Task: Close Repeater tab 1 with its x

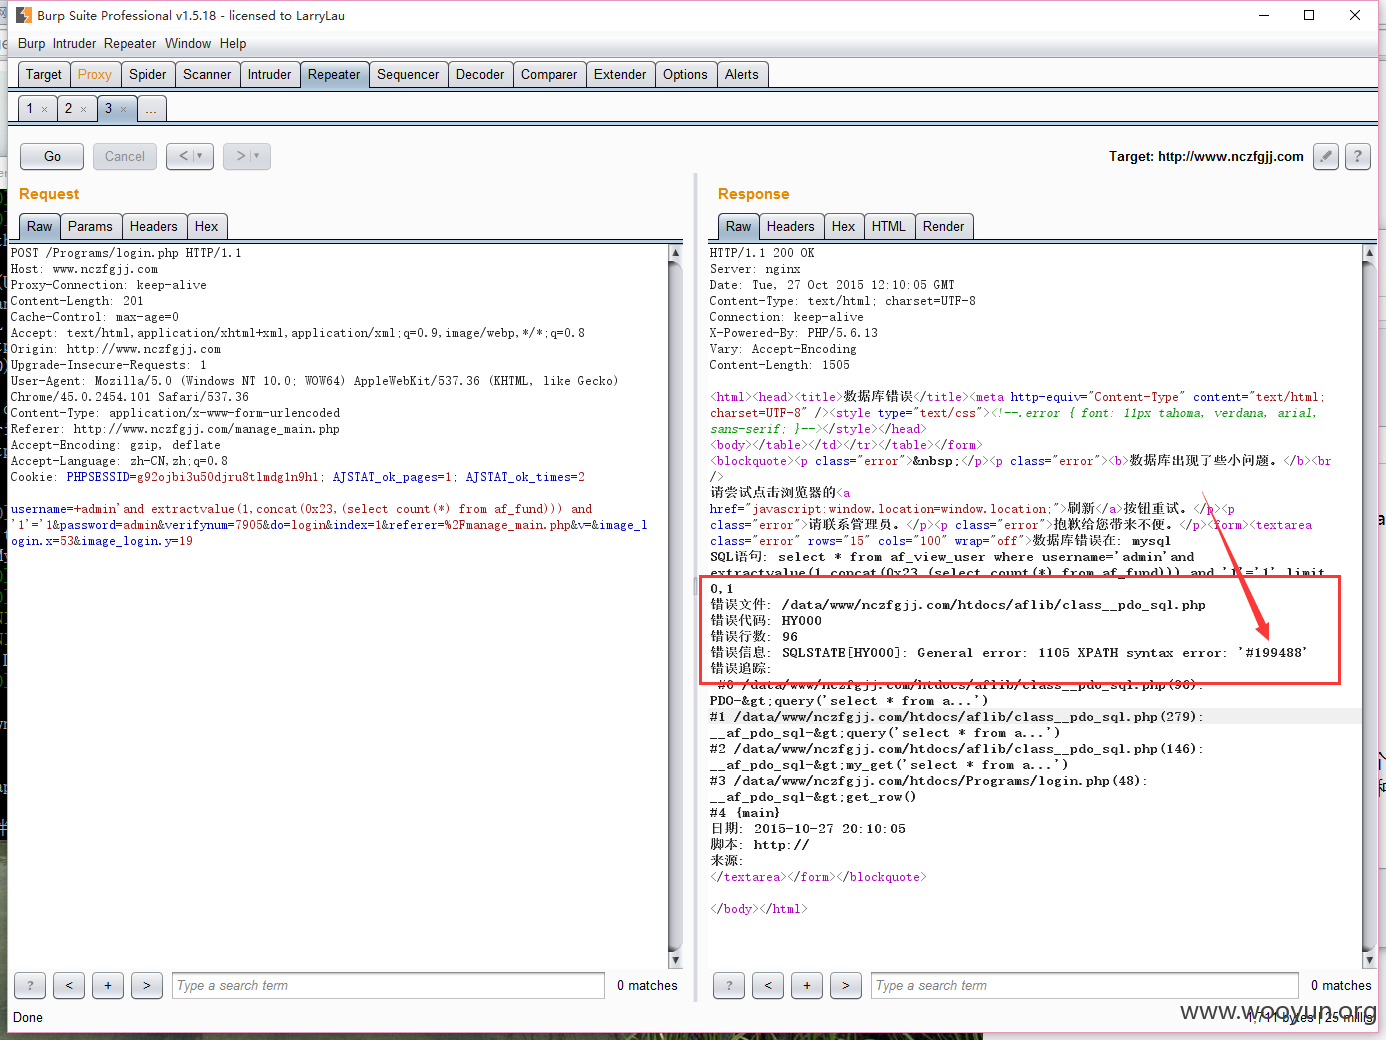Action: (x=45, y=109)
